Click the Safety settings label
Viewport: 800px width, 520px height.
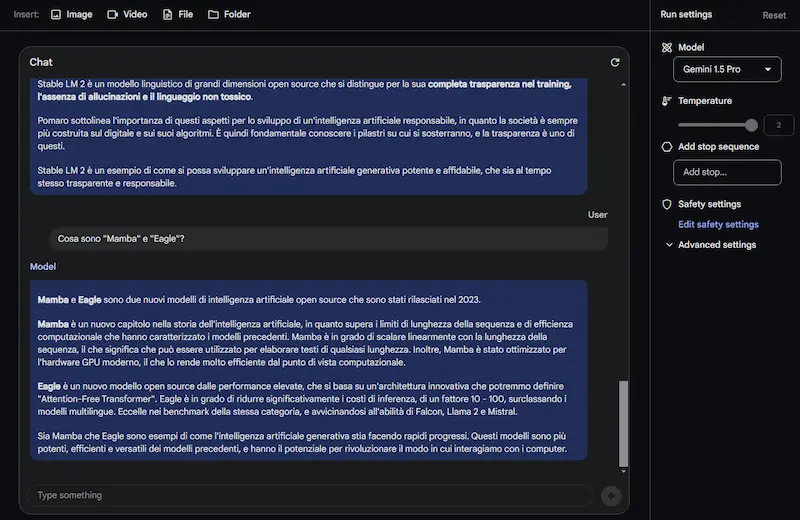click(709, 204)
